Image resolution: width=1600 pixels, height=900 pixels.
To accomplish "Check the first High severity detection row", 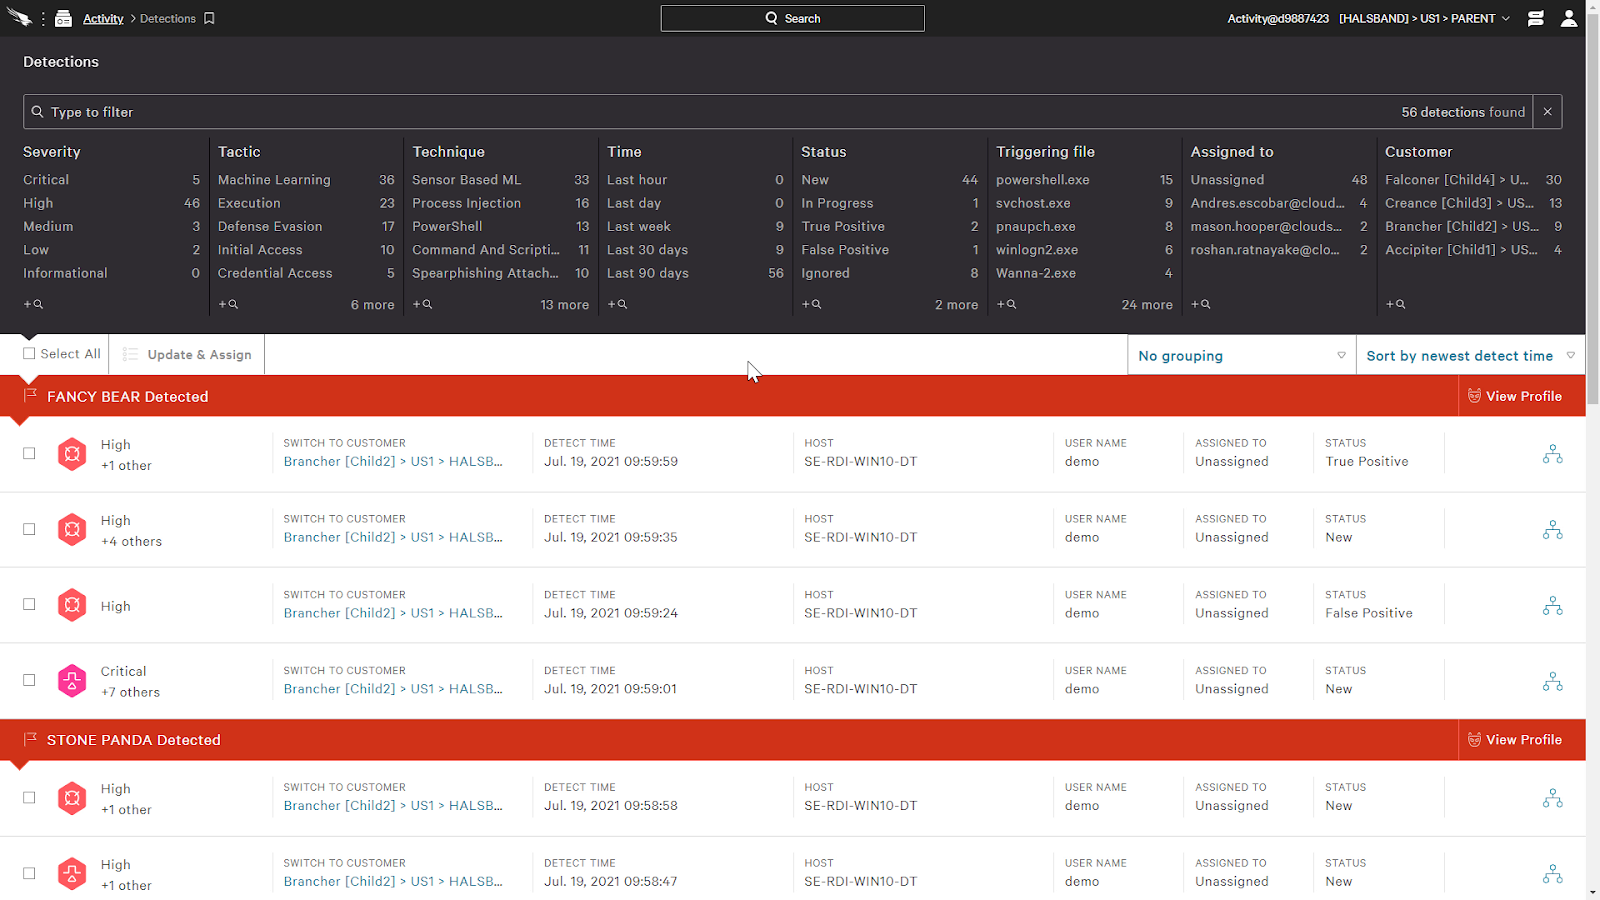I will [28, 453].
